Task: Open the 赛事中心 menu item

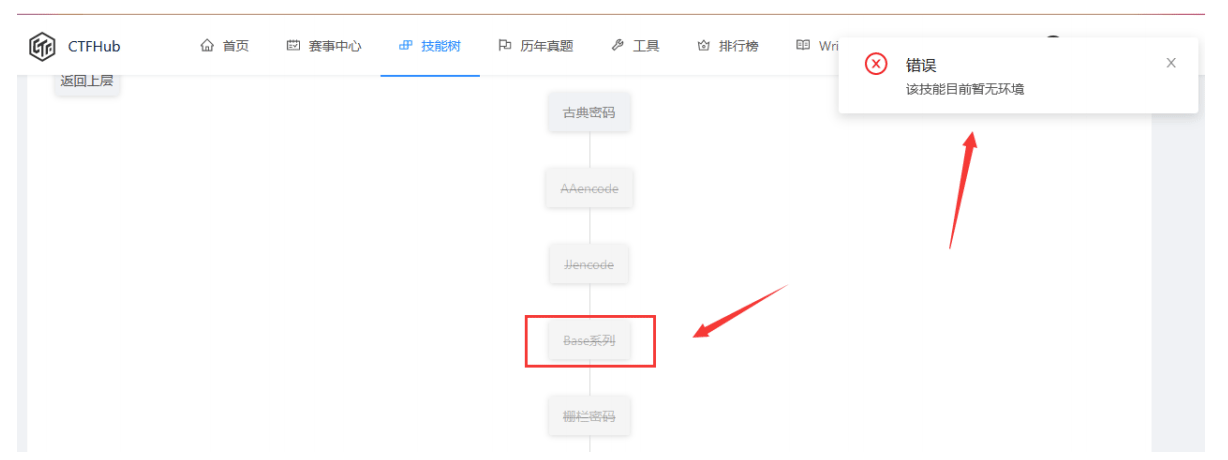Action: (x=323, y=46)
